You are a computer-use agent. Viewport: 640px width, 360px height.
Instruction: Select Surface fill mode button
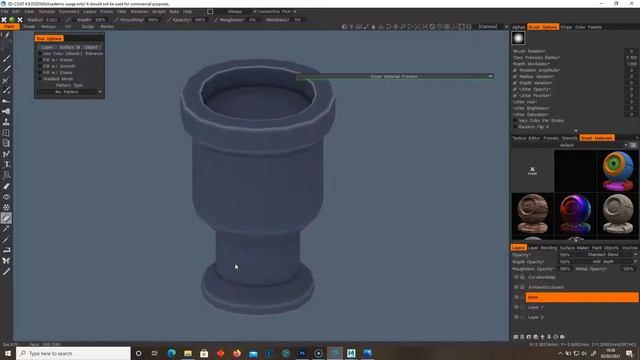click(x=70, y=47)
